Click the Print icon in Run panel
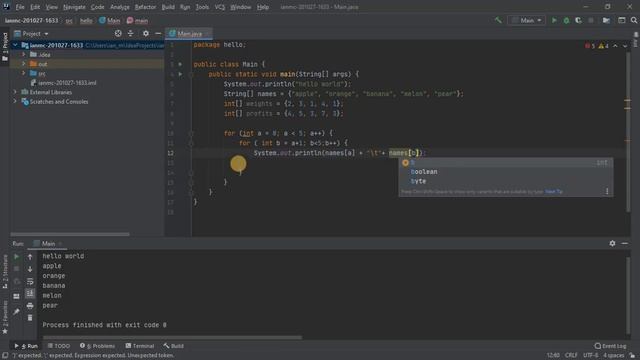The image size is (640, 360). pos(30,306)
